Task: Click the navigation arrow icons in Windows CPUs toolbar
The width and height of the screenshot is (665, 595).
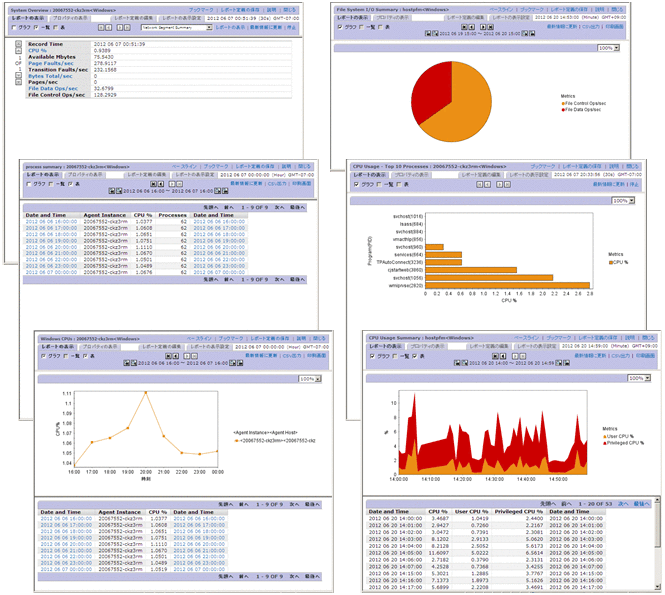Action: coord(187,354)
